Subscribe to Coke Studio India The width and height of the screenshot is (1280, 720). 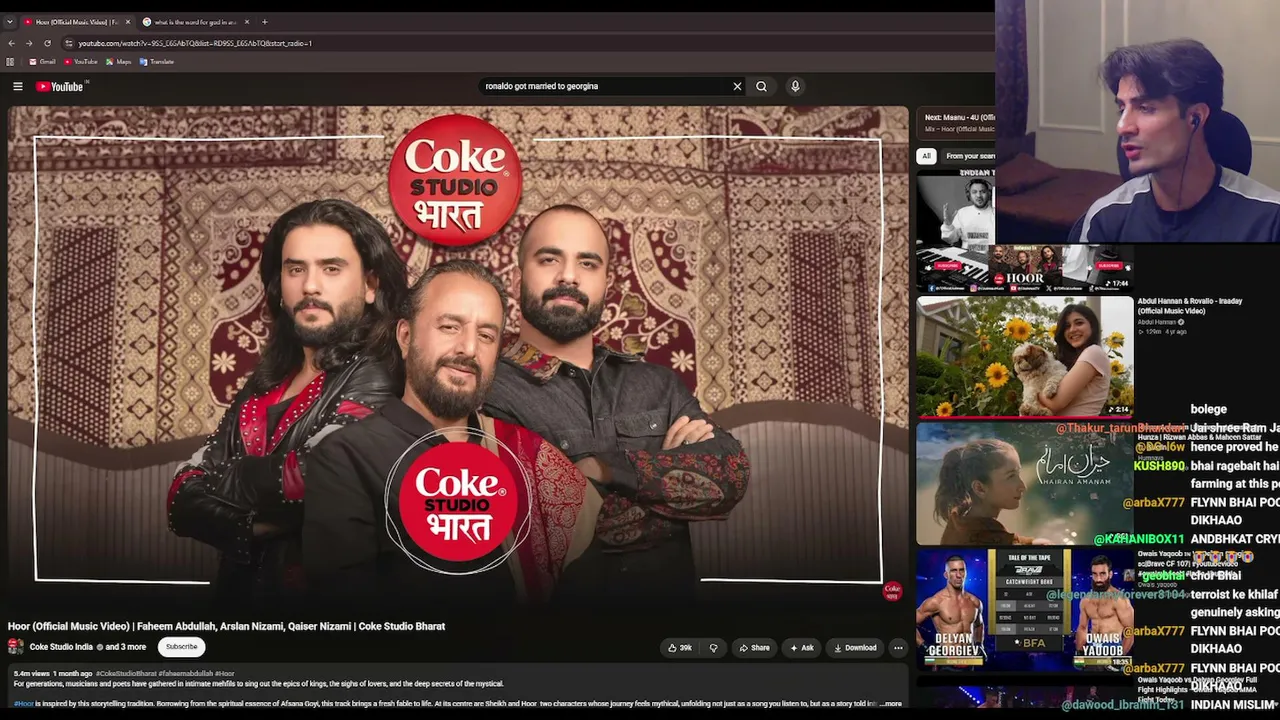182,647
